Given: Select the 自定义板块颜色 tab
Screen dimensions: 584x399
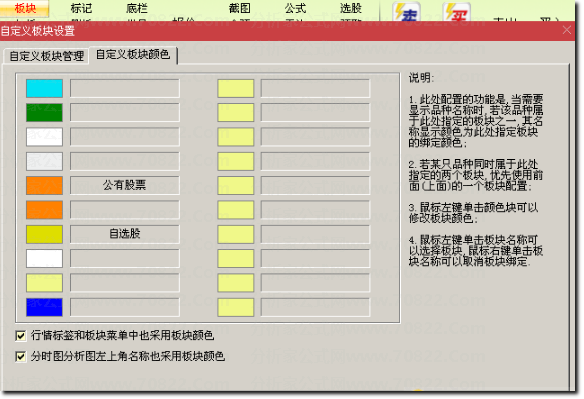Looking at the screenshot, I should (x=133, y=55).
